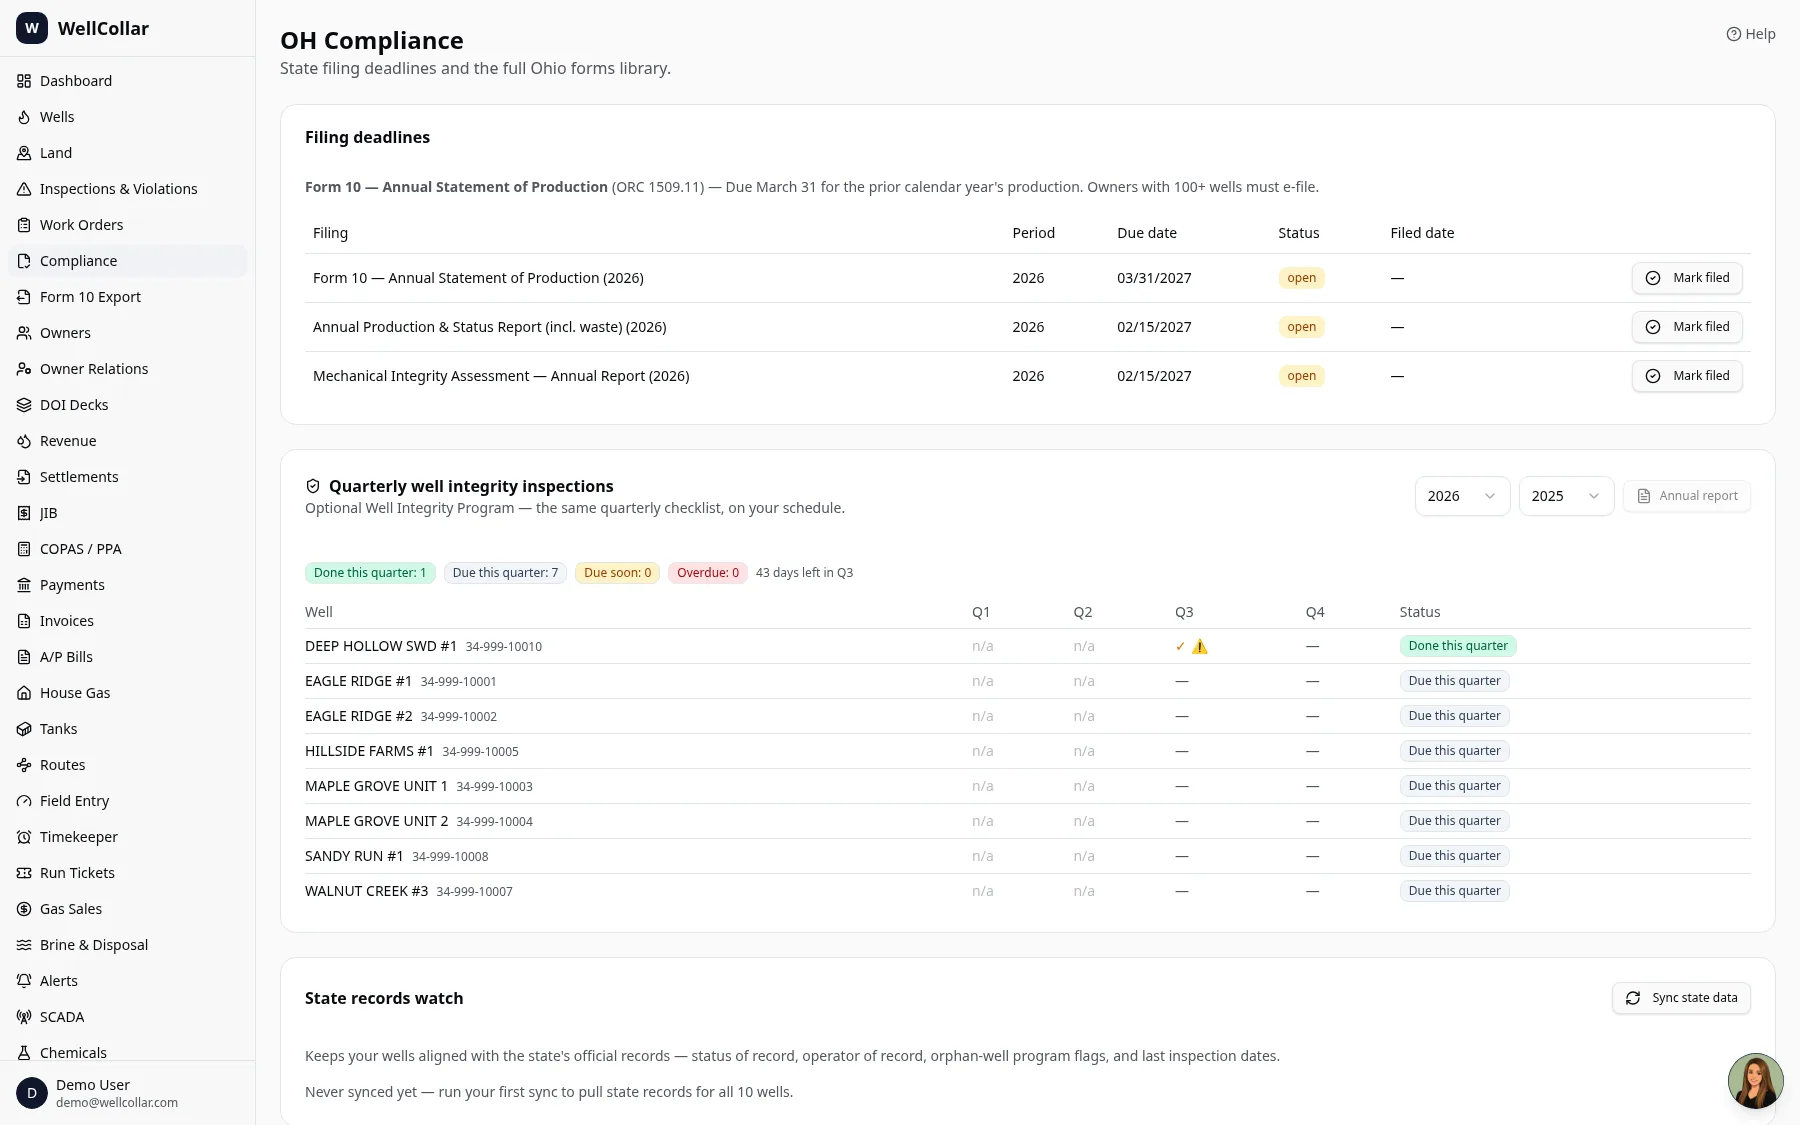Click the SCADA antenna icon
The height and width of the screenshot is (1125, 1800).
click(24, 1017)
